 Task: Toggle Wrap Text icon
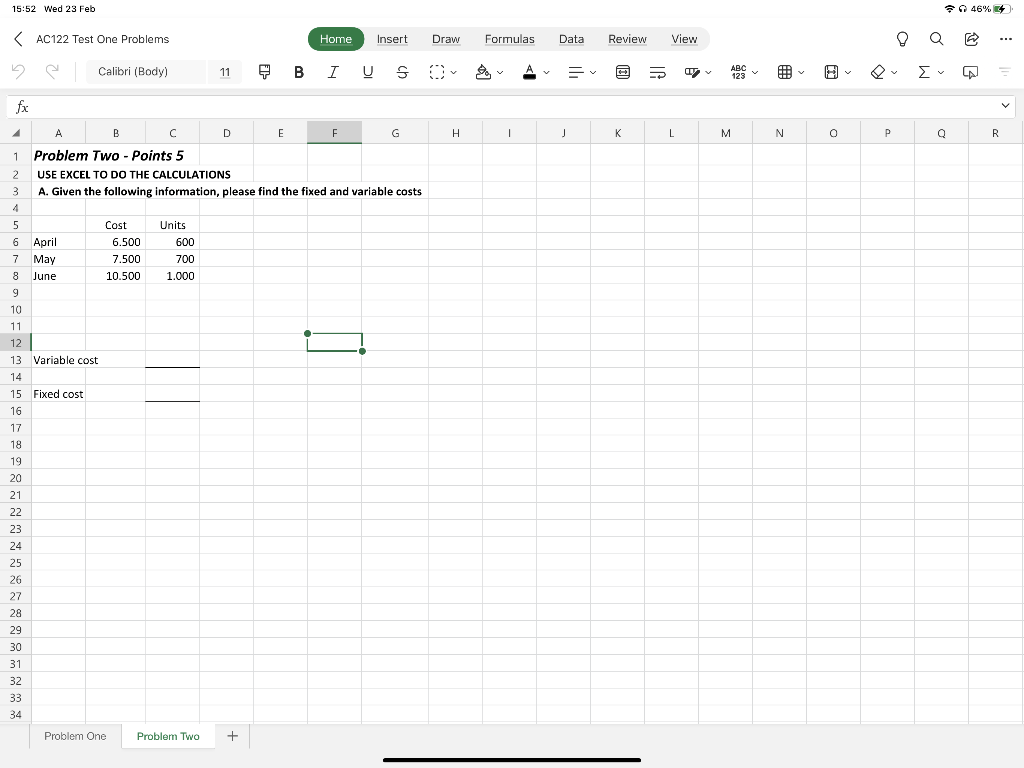[x=658, y=72]
